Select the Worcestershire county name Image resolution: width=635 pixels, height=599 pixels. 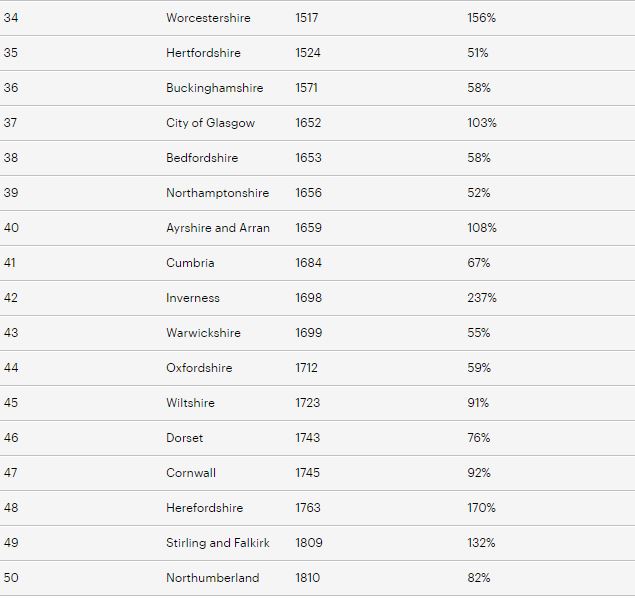click(x=208, y=18)
